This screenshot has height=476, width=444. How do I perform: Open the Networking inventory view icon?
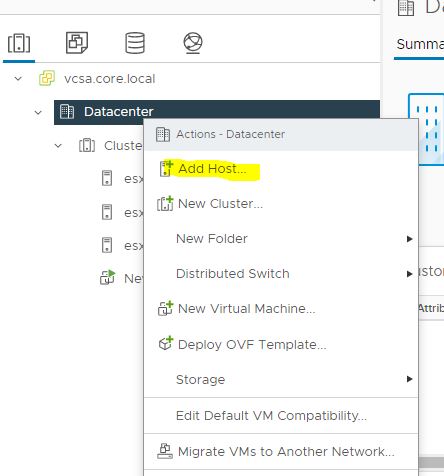coord(193,43)
